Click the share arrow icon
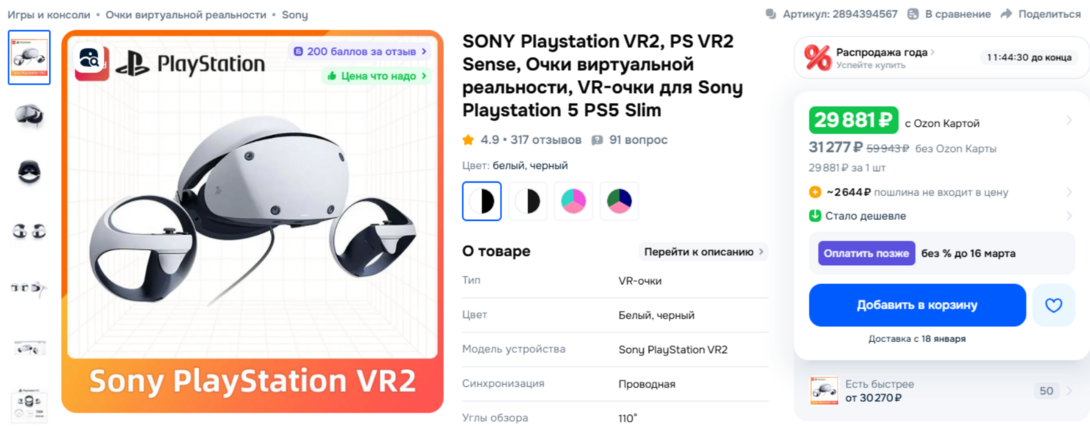Screen dimensions: 1090x430 point(1006,14)
